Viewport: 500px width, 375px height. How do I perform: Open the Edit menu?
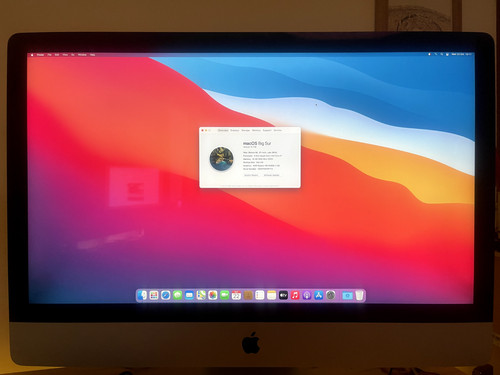[57, 55]
